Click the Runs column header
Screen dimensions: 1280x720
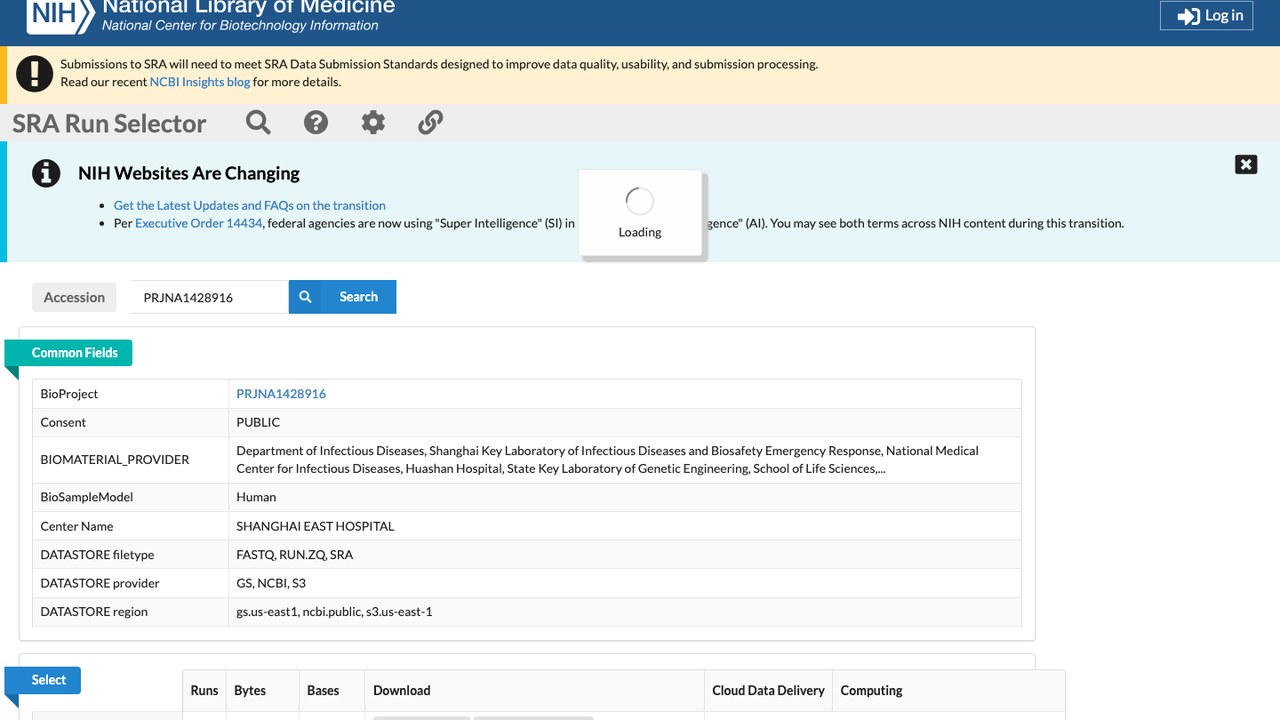(x=204, y=691)
